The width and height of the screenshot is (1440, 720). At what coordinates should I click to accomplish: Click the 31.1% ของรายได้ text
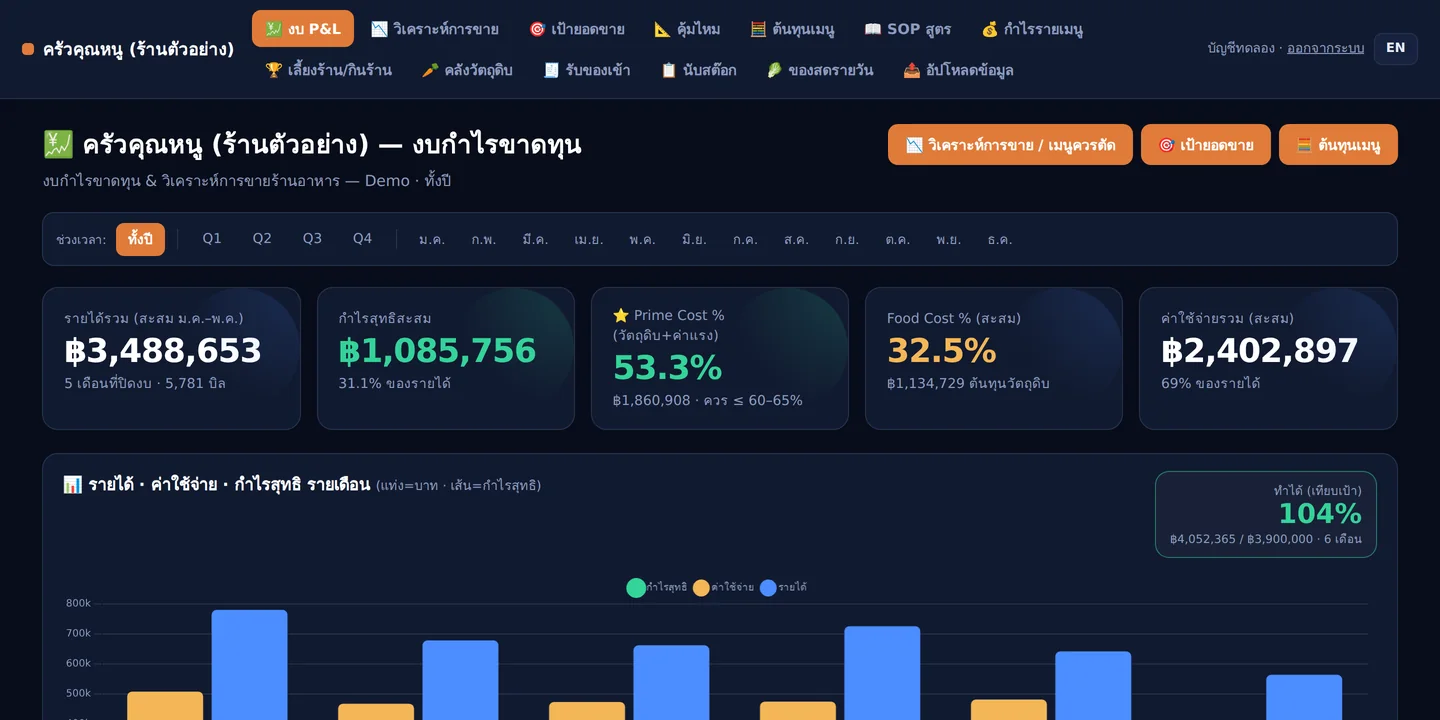click(x=395, y=384)
